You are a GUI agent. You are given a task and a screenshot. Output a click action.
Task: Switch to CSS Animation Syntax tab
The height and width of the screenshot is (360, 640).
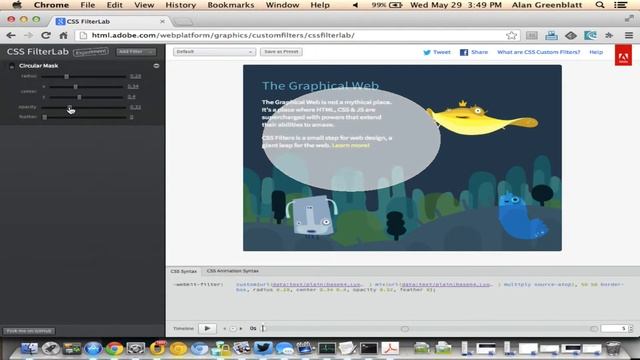click(x=233, y=271)
